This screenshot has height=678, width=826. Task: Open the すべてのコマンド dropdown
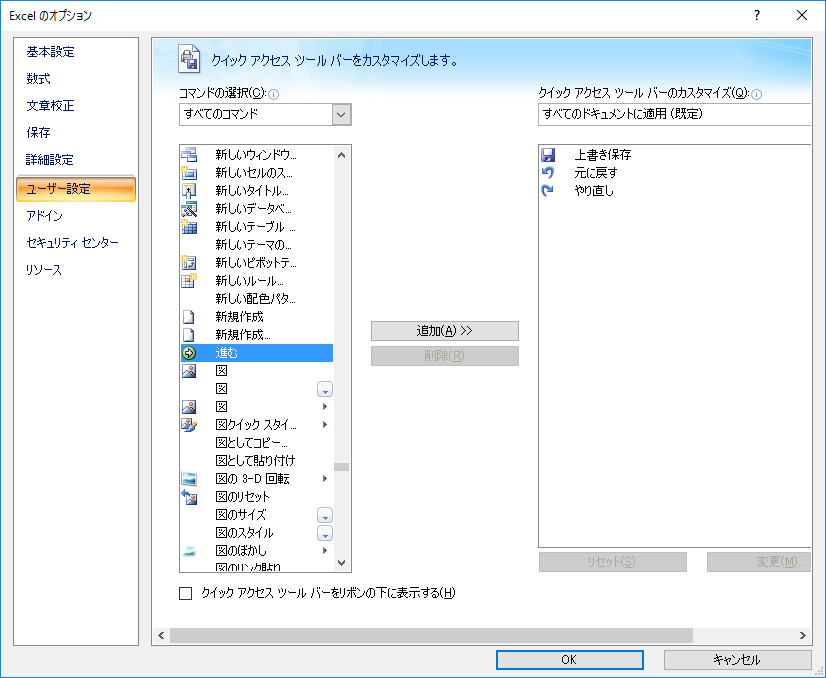point(341,114)
